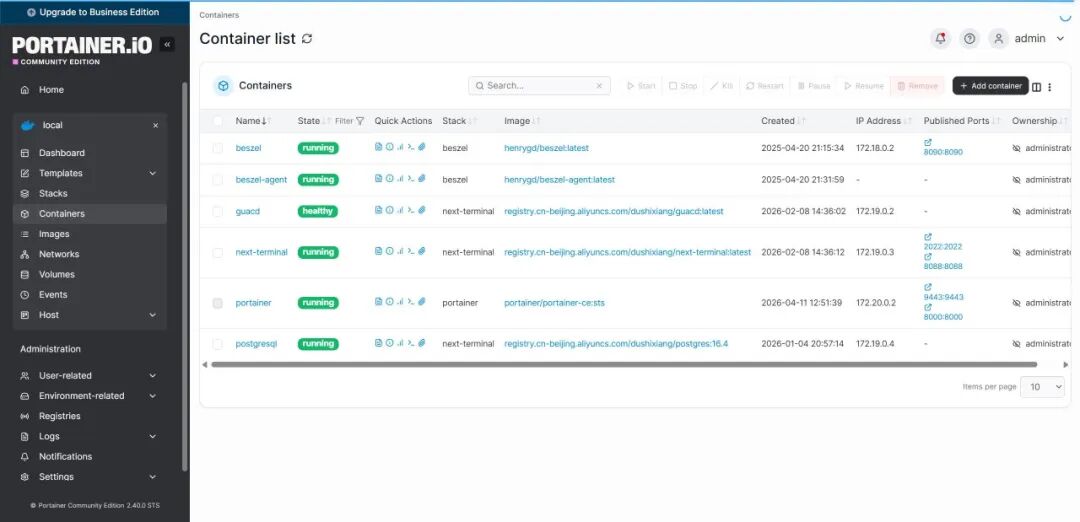
Task: Click attach icon for guacd container
Action: (x=422, y=210)
